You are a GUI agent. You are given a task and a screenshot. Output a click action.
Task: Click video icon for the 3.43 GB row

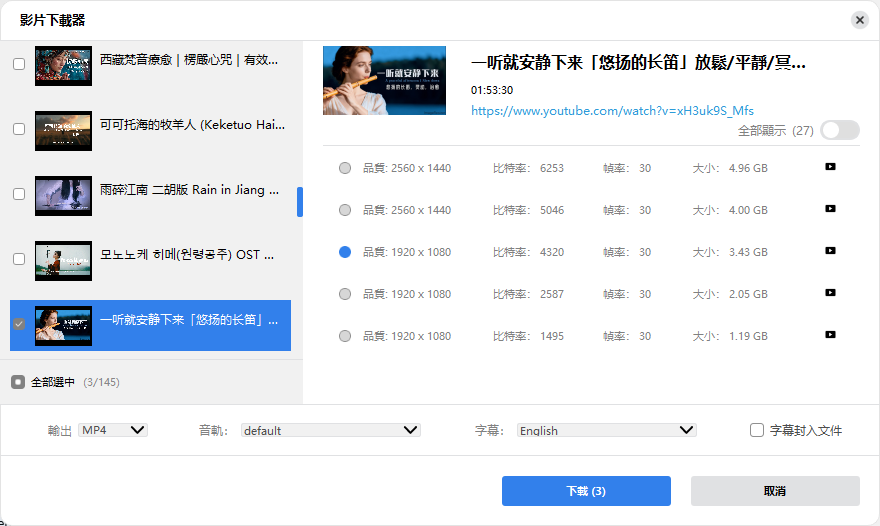(x=830, y=251)
